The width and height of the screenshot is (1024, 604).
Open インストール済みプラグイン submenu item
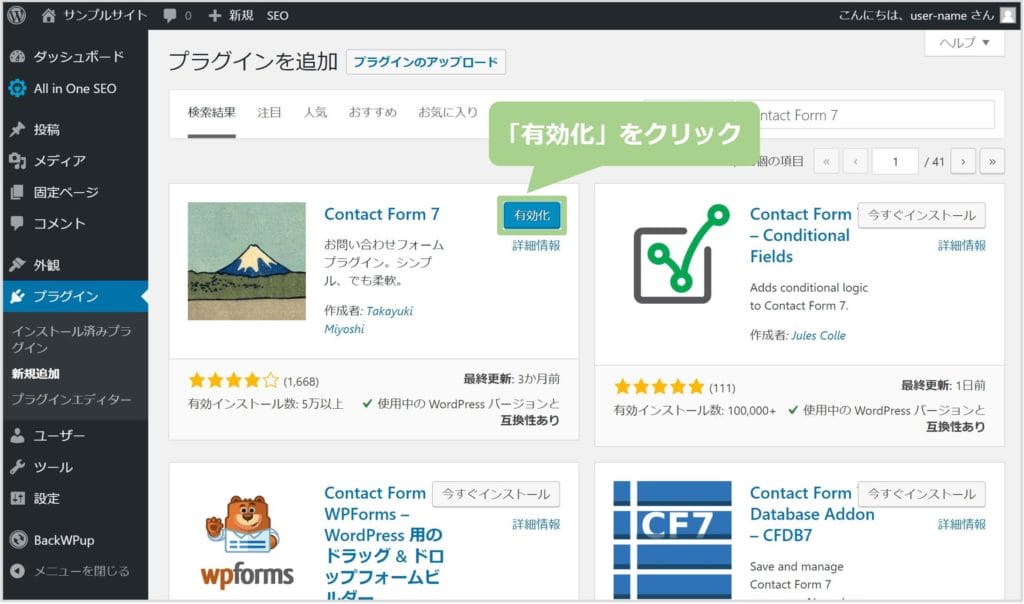tap(72, 340)
